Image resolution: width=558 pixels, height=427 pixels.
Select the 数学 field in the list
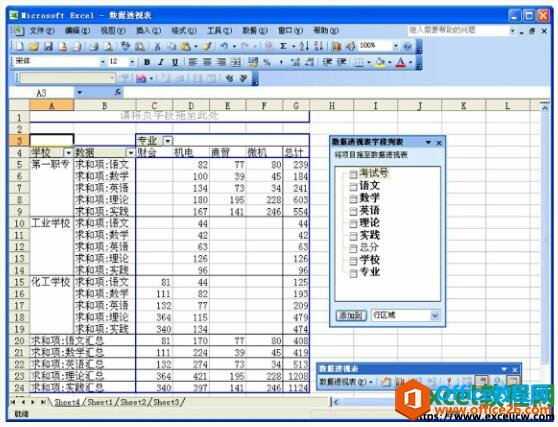(369, 197)
